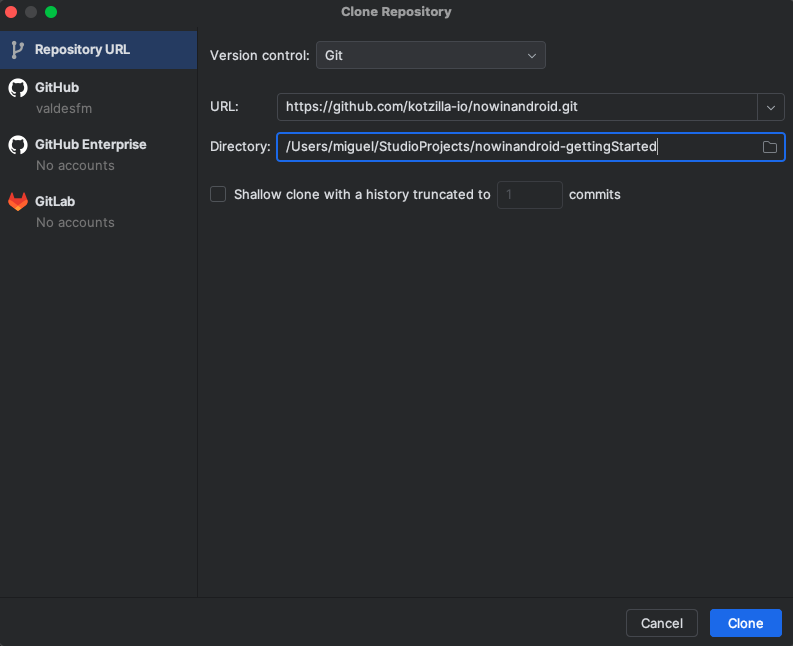Enable the Shallow clone checkbox
793x646 pixels.
pyautogui.click(x=218, y=194)
